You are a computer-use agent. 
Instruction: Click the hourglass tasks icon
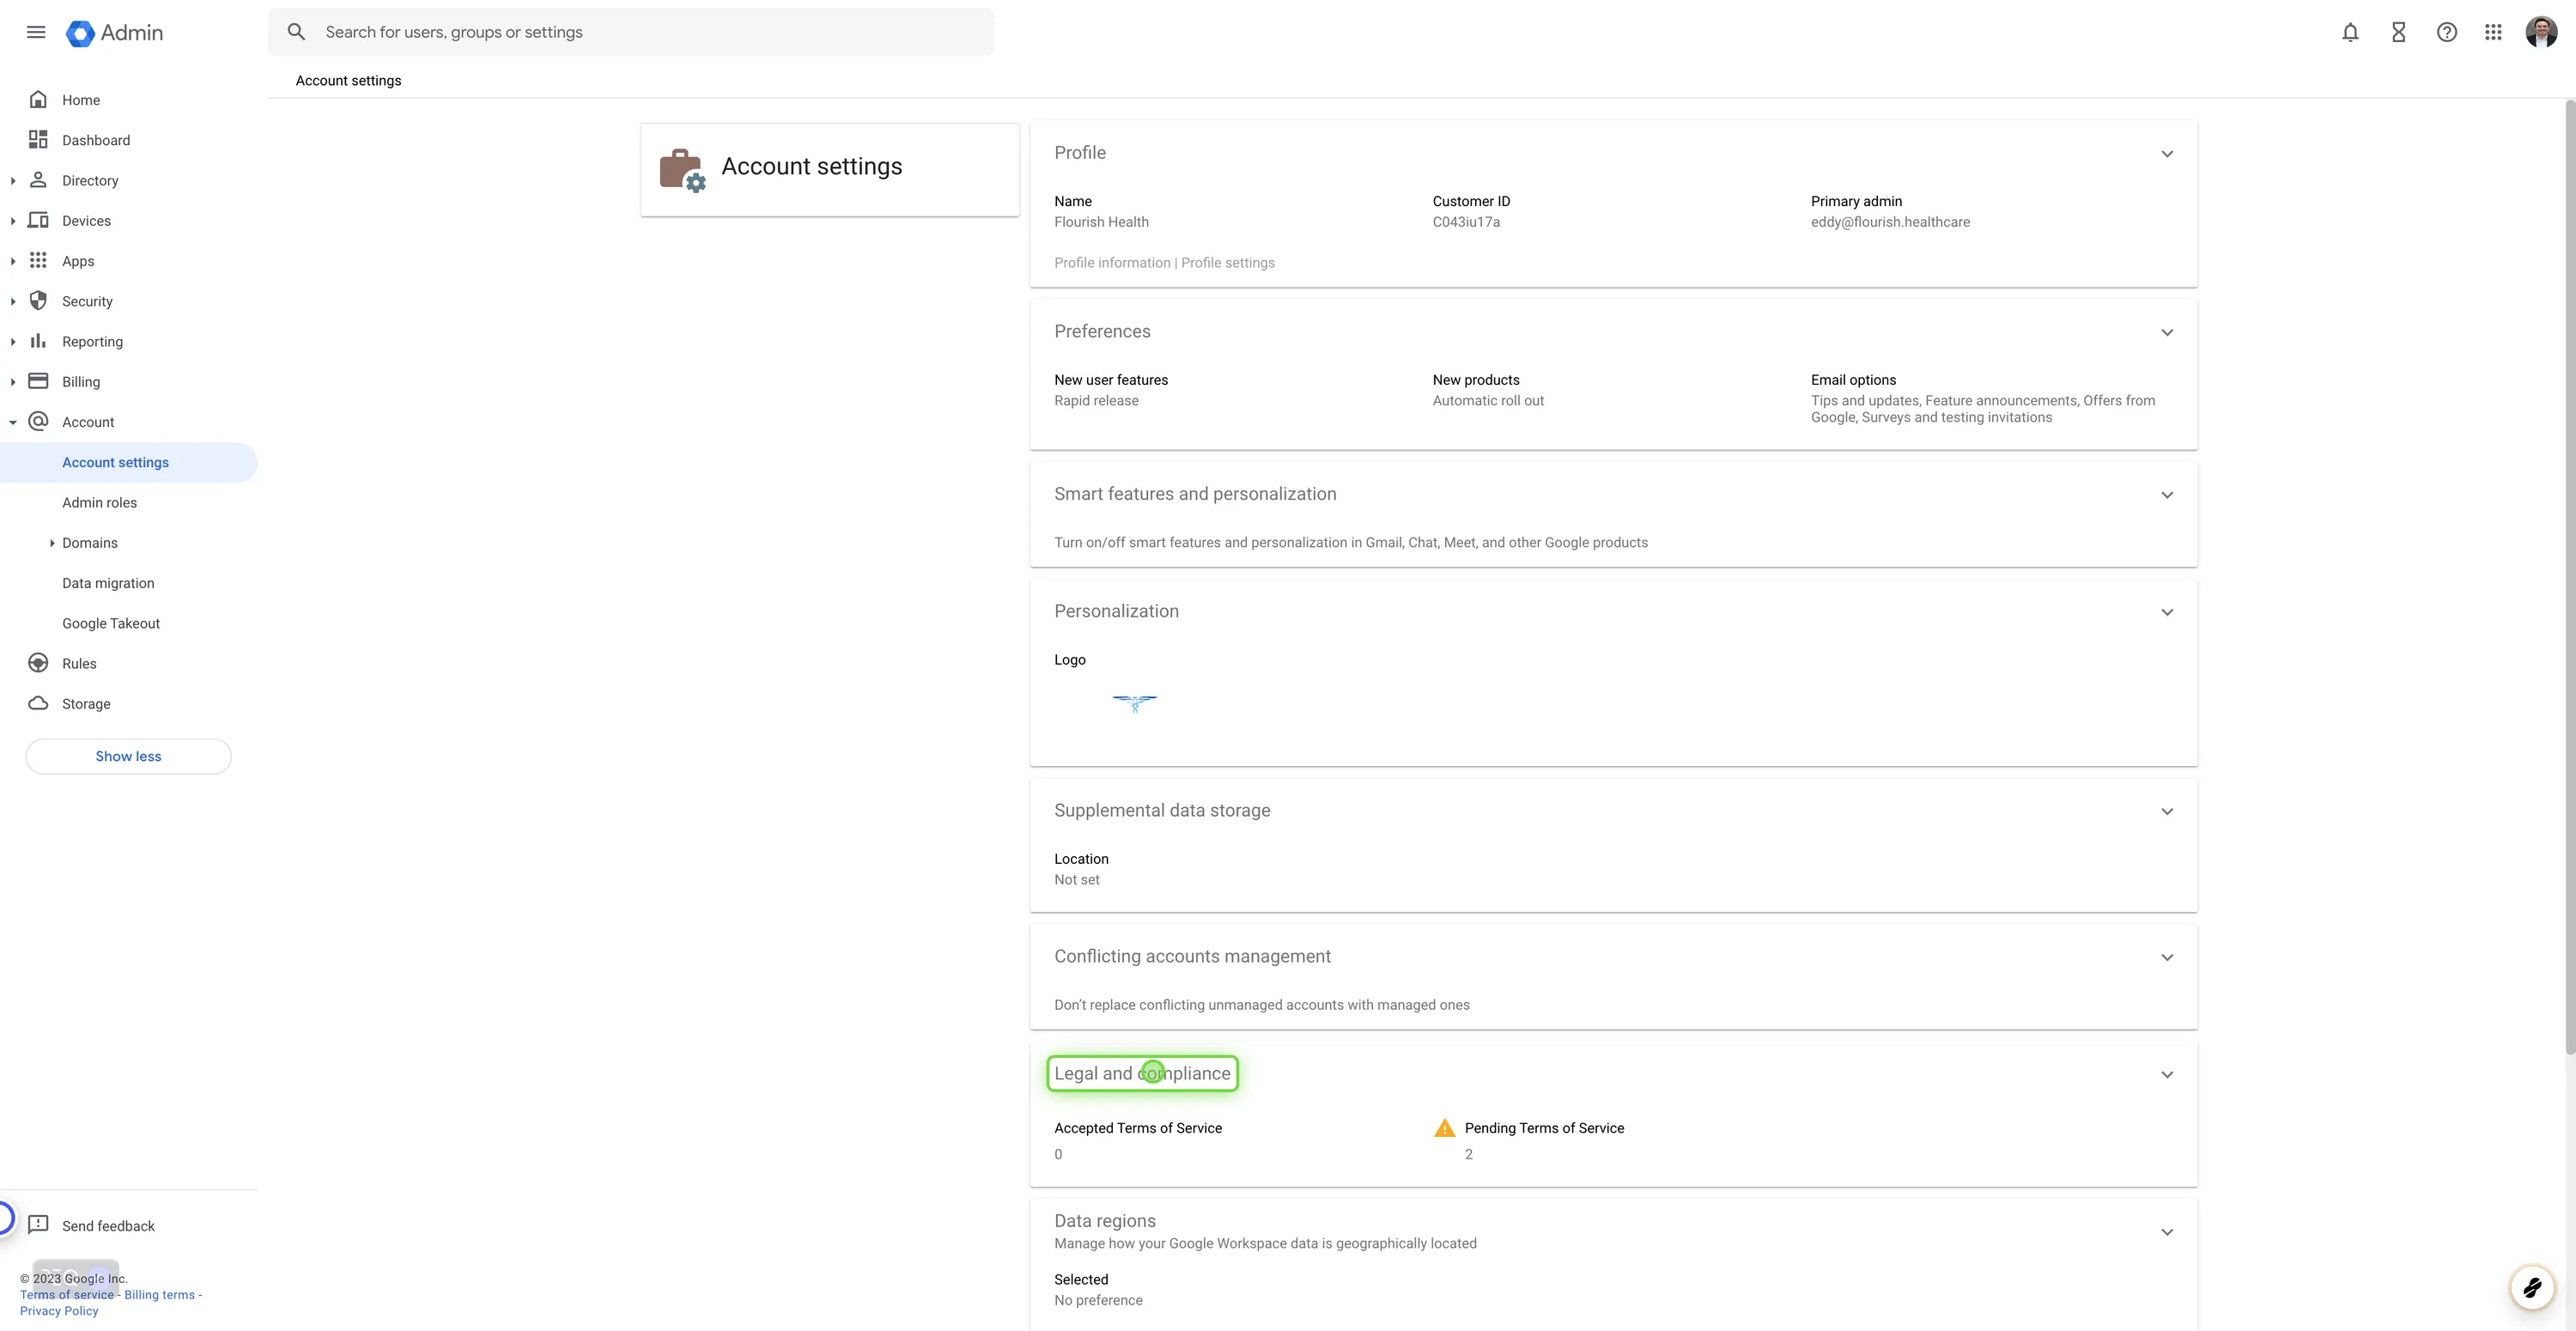click(2398, 32)
